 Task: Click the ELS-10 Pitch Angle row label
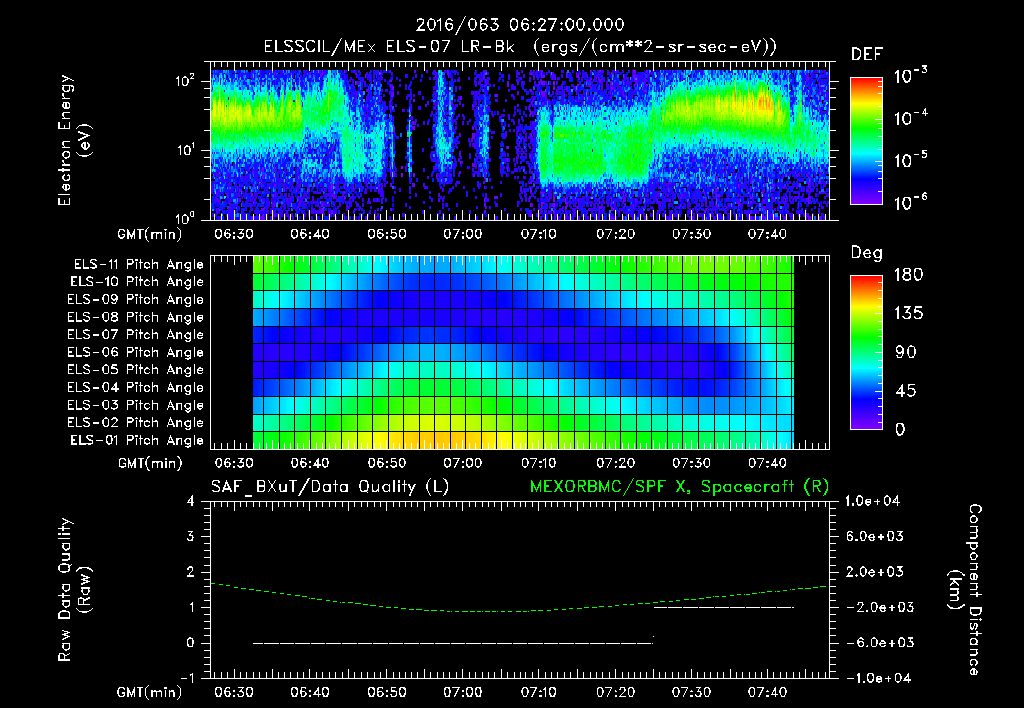tap(137, 282)
